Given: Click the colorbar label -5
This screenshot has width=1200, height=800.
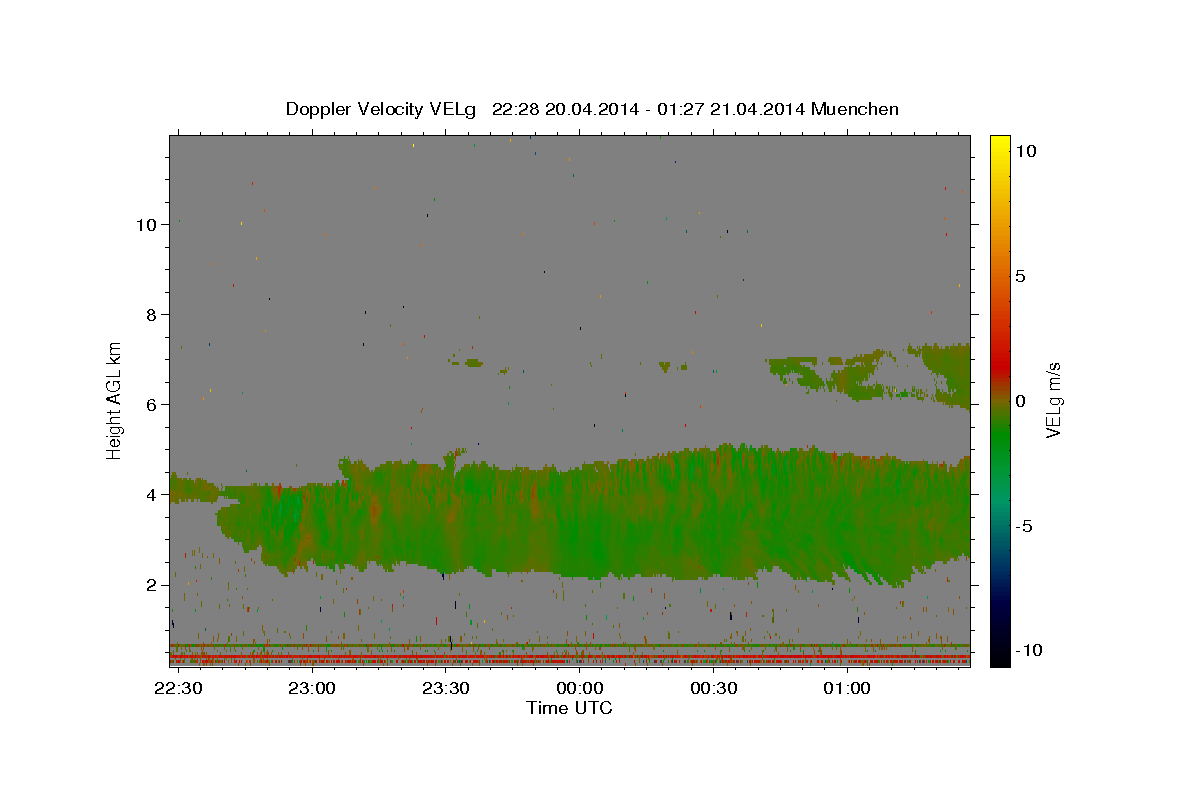Looking at the screenshot, I should [x=1024, y=526].
